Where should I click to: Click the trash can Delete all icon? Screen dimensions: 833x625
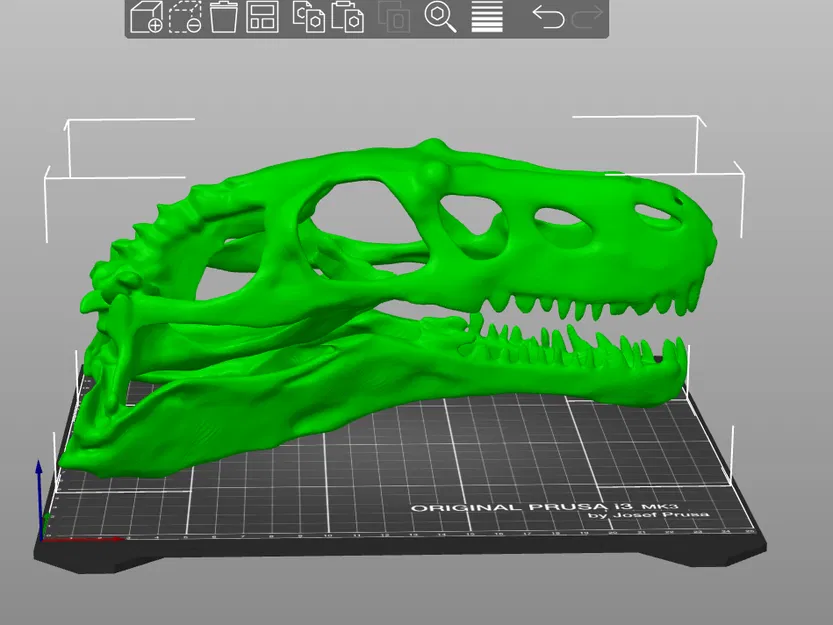click(x=223, y=17)
